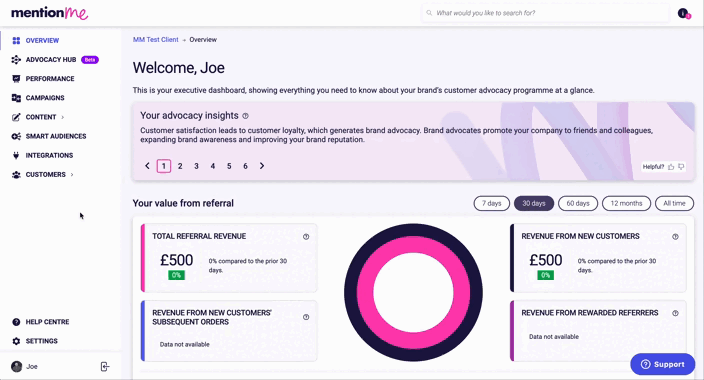Screen dimensions: 704x380
Task: Open Revenue From Rewarded Referrers help icon
Action: [x=675, y=313]
